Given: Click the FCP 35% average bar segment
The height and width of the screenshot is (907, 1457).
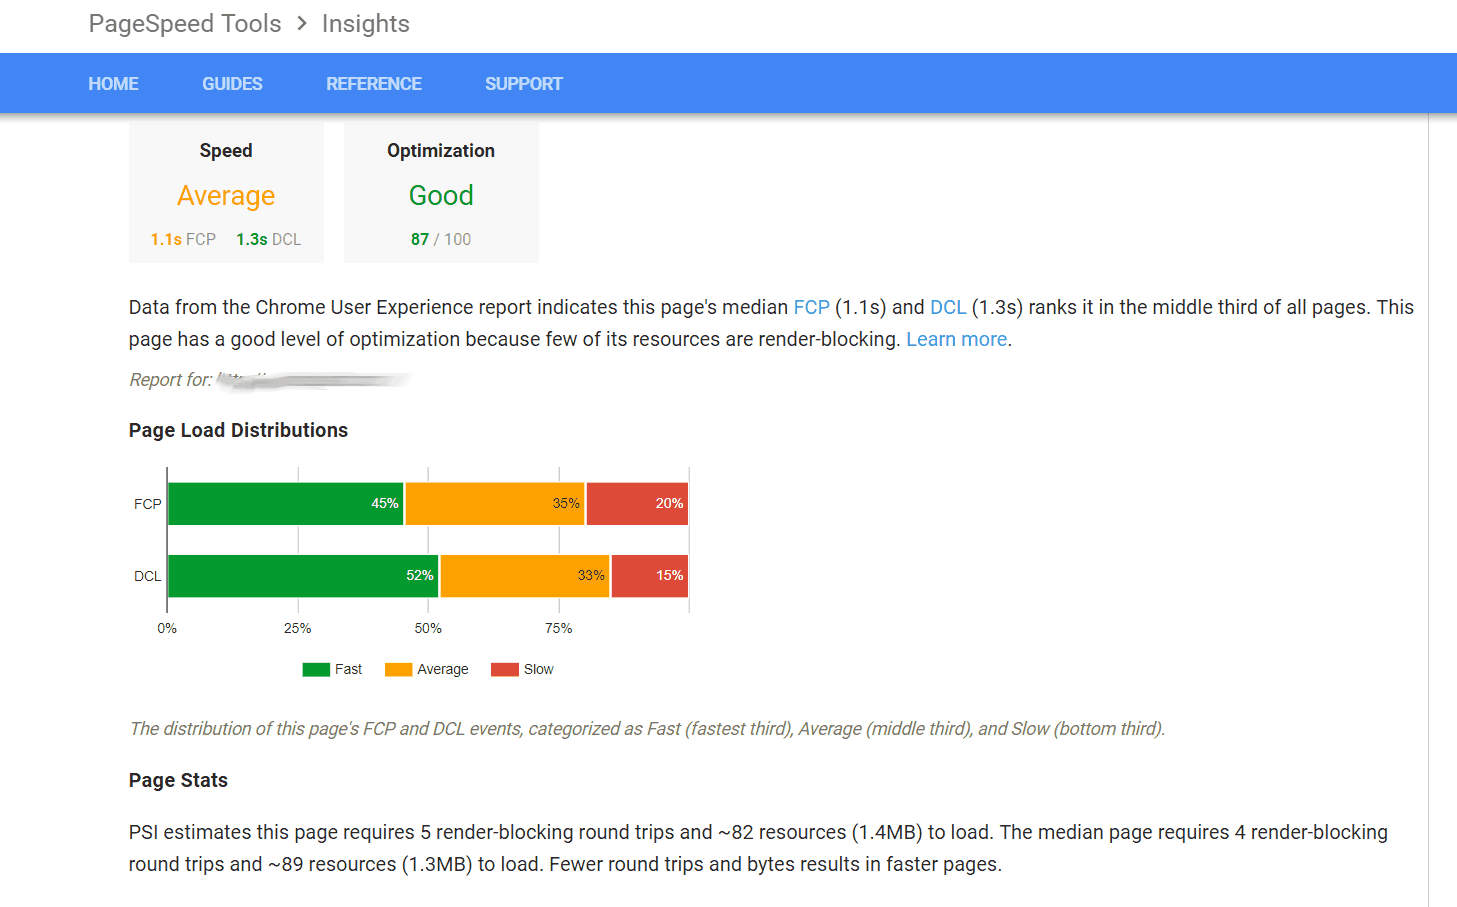Looking at the screenshot, I should pos(495,504).
